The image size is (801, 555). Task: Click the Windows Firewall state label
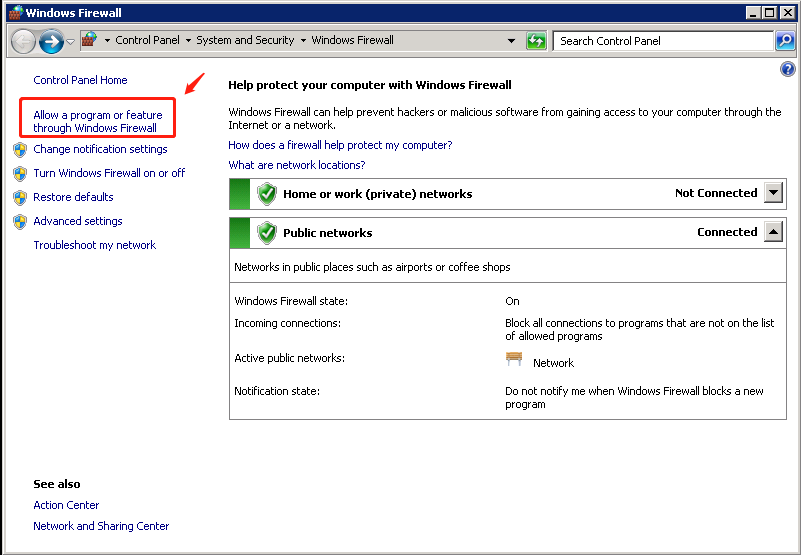click(291, 302)
